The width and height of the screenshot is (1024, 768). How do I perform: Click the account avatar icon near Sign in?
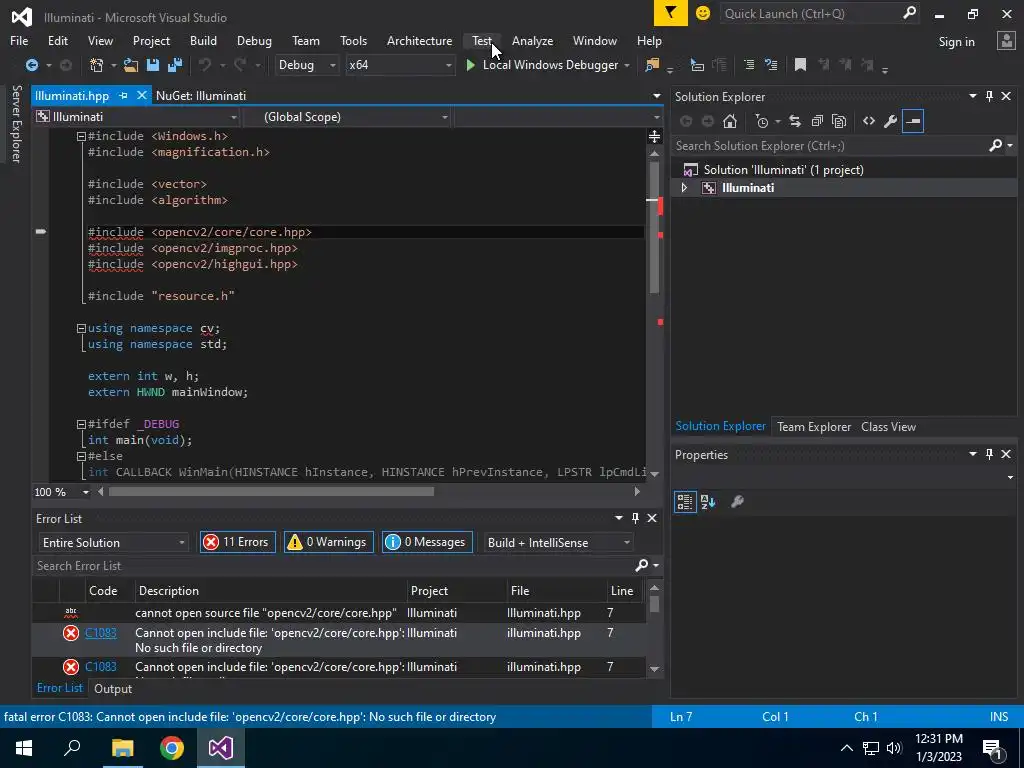click(x=1006, y=41)
